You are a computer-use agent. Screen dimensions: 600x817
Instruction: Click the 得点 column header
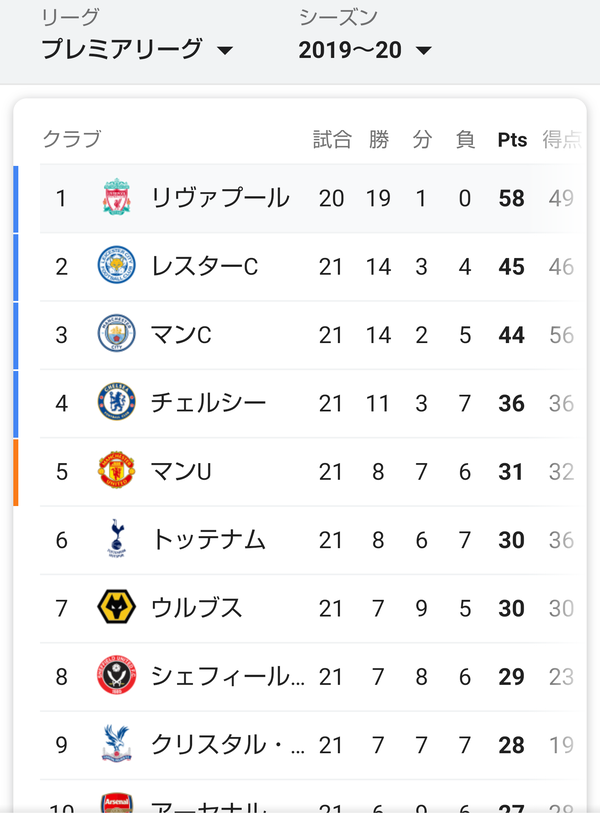[561, 140]
